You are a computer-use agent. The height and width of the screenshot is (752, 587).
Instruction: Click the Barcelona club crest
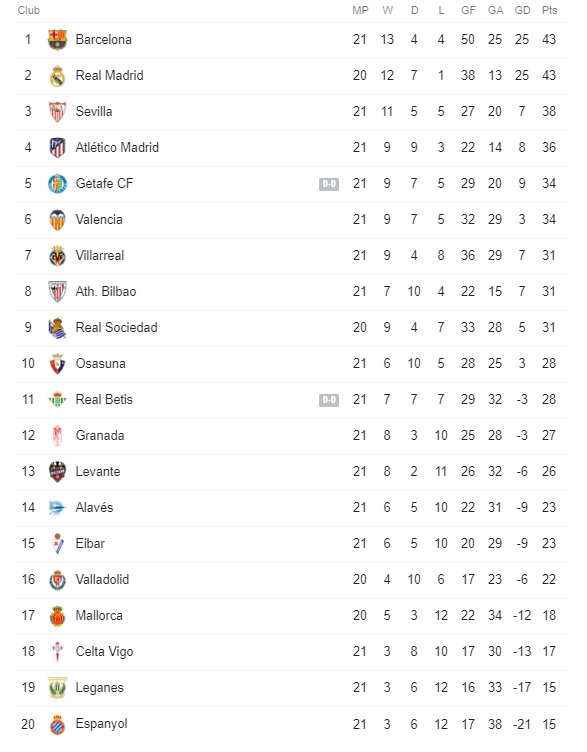(x=57, y=39)
